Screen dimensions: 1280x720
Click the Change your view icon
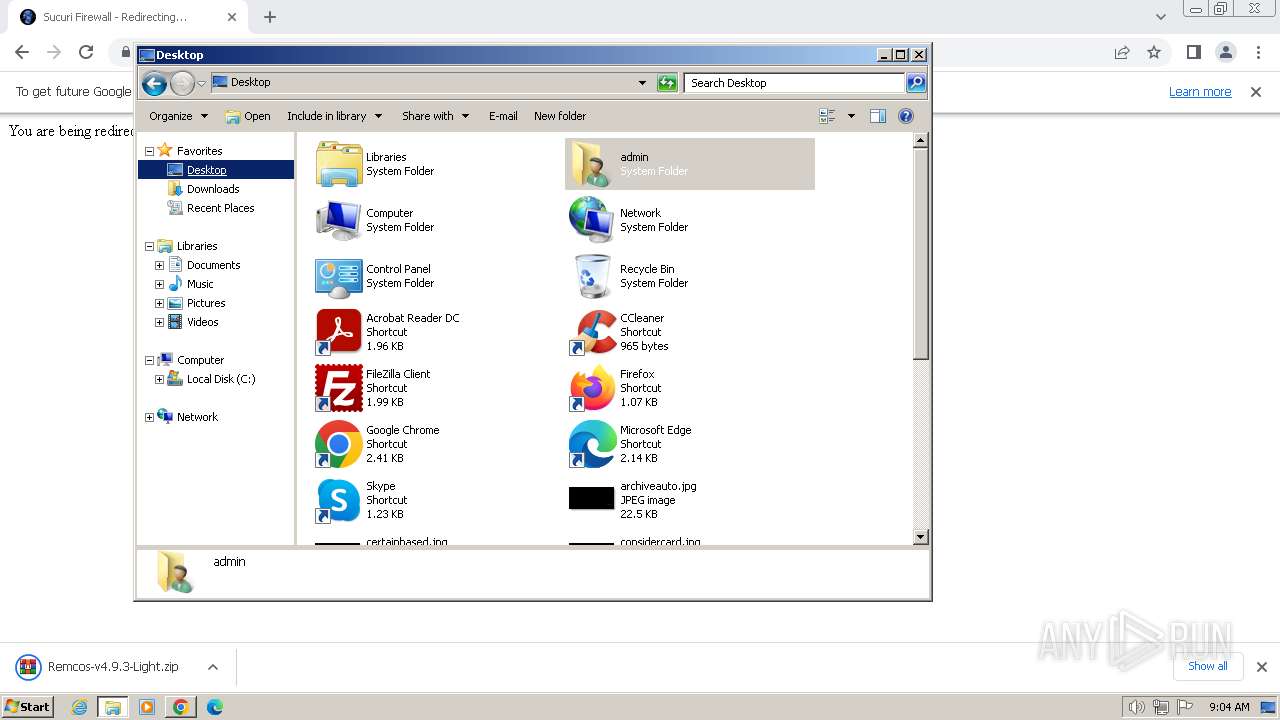[x=827, y=116]
